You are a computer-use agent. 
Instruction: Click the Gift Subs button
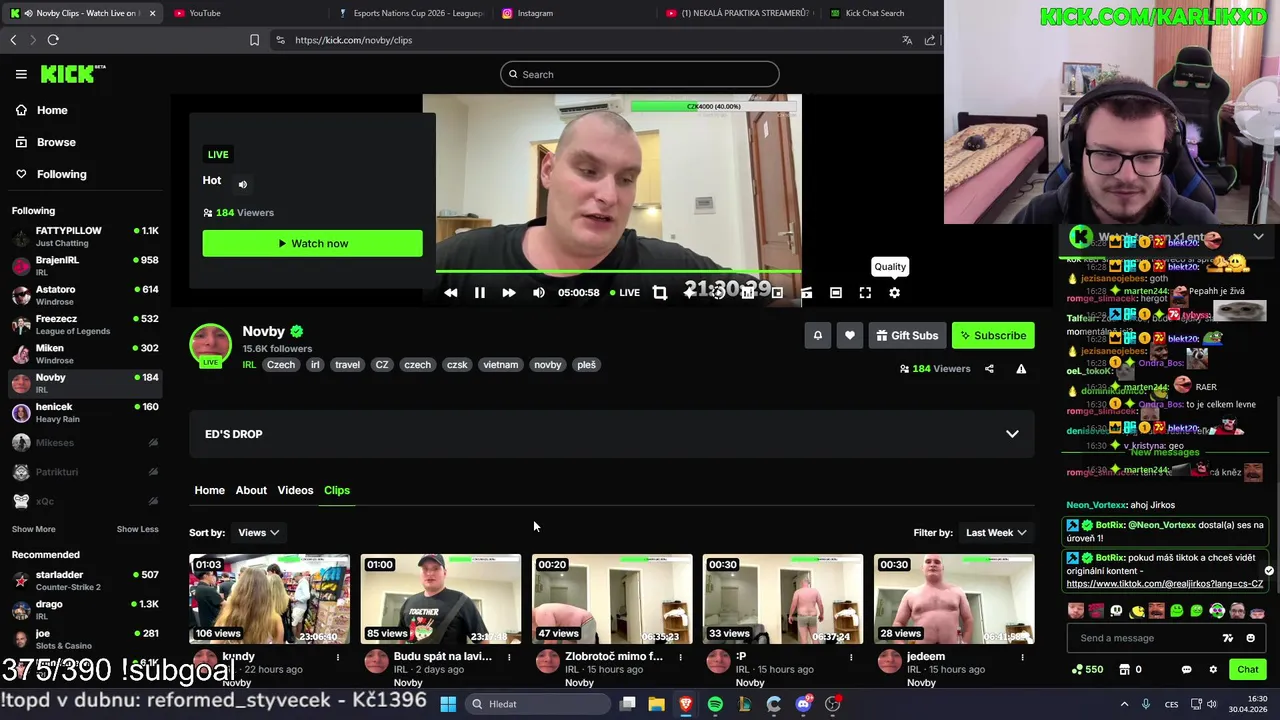(907, 336)
